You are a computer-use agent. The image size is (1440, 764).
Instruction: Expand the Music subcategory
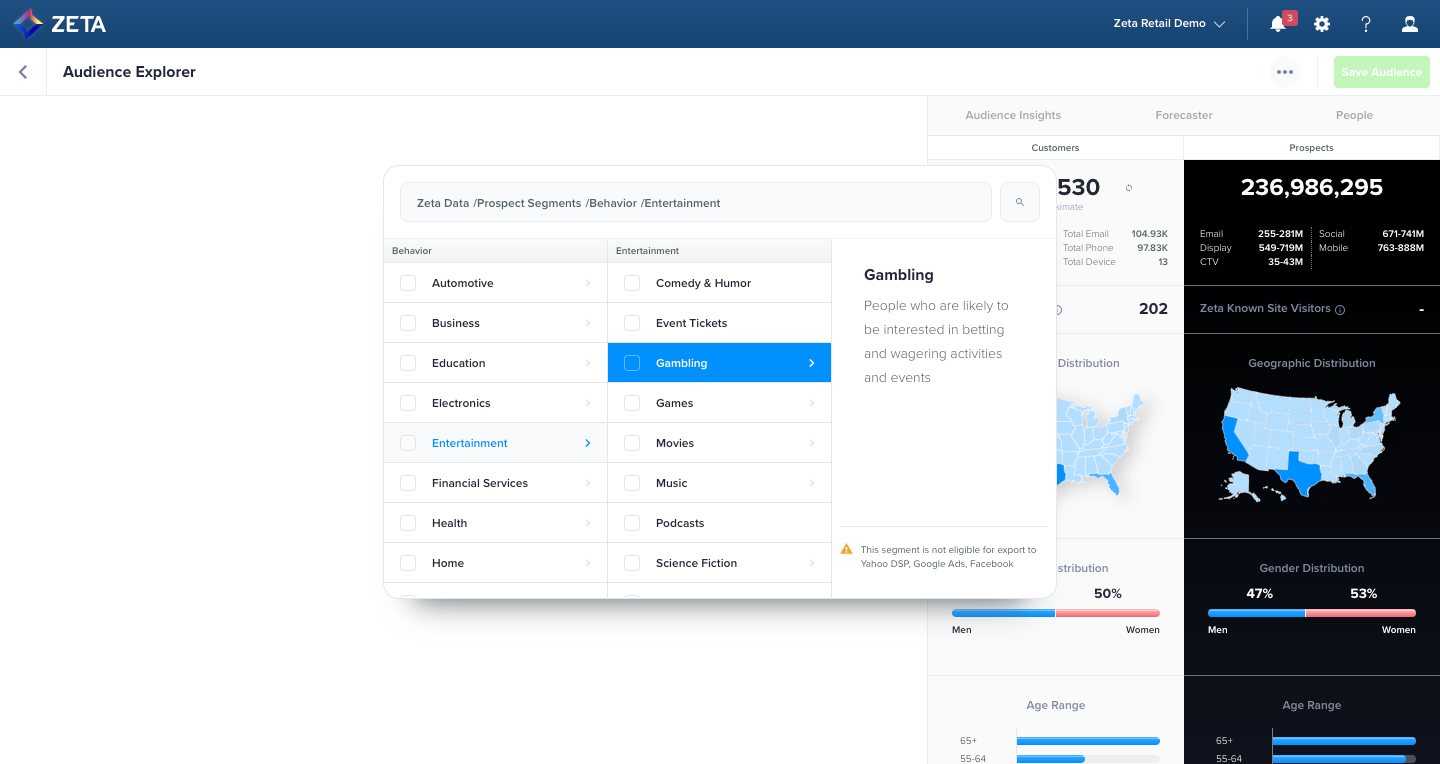coord(812,482)
